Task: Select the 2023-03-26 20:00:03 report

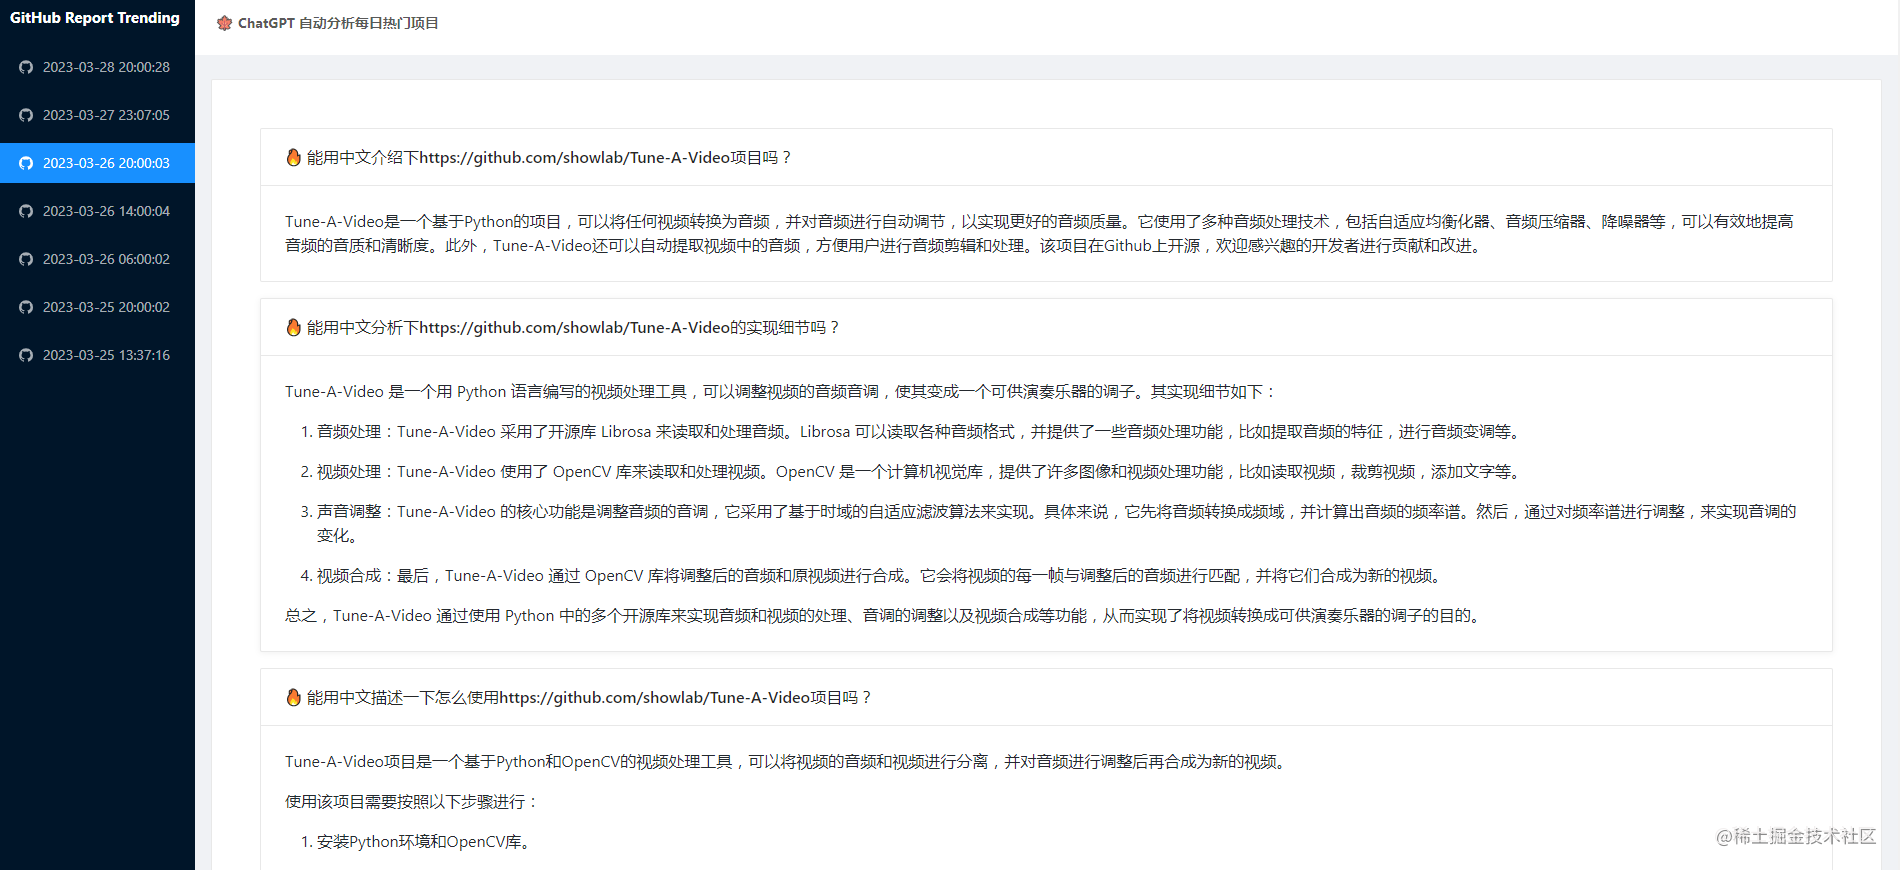Action: tap(97, 163)
